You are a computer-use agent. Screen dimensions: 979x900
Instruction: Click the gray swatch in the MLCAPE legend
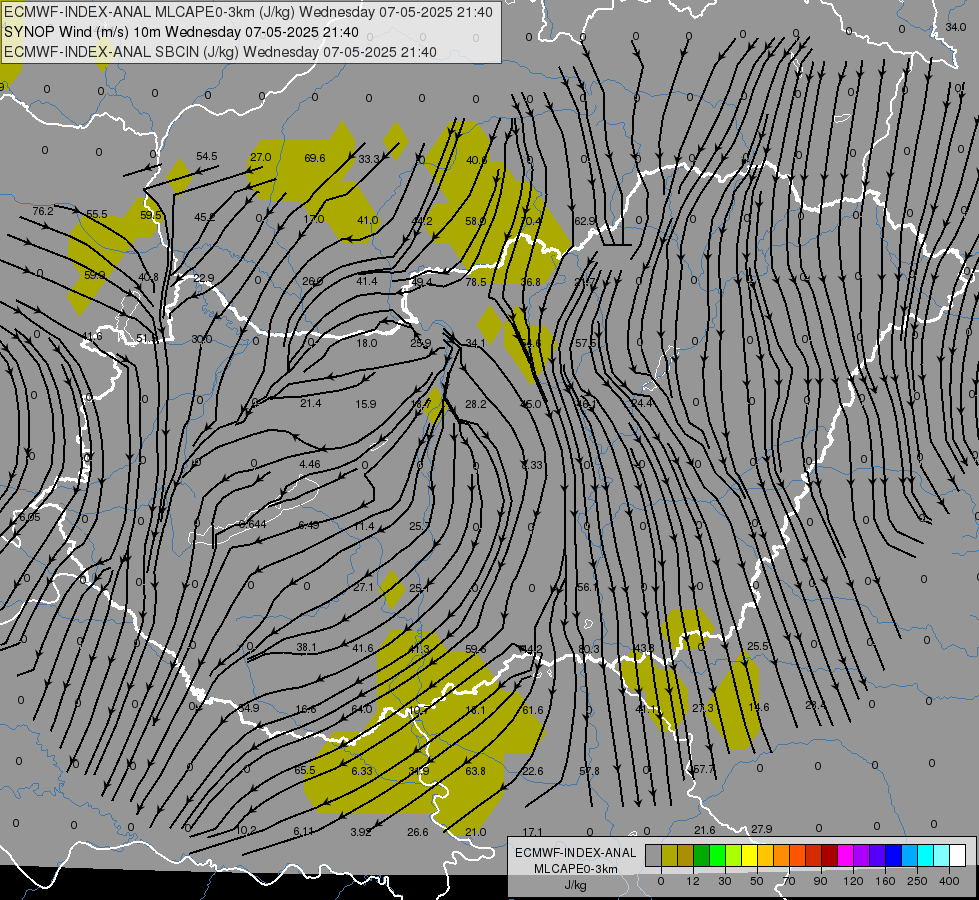[654, 855]
